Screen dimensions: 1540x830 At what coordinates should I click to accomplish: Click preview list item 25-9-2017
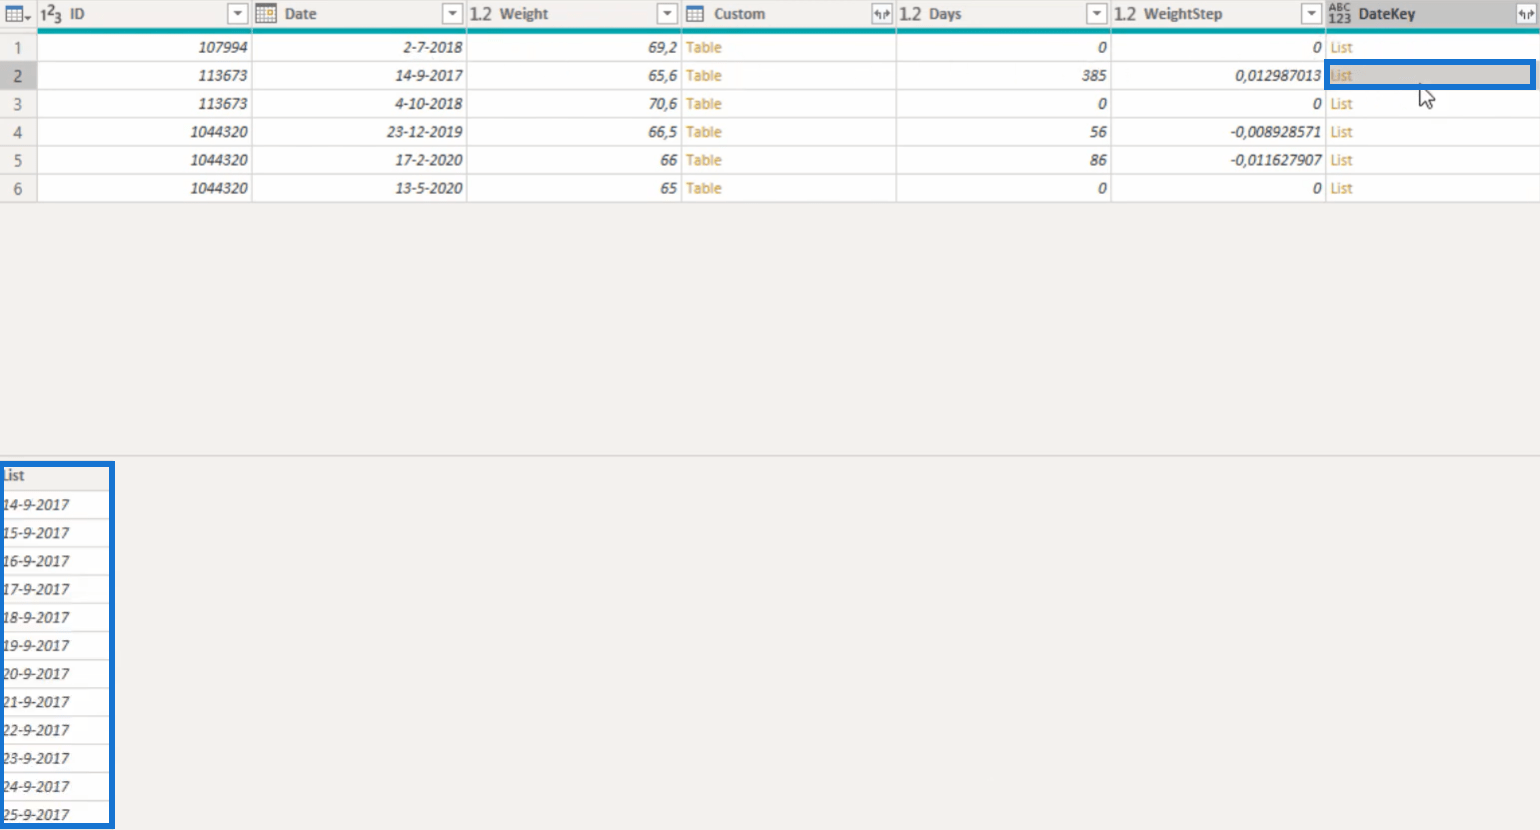(55, 814)
